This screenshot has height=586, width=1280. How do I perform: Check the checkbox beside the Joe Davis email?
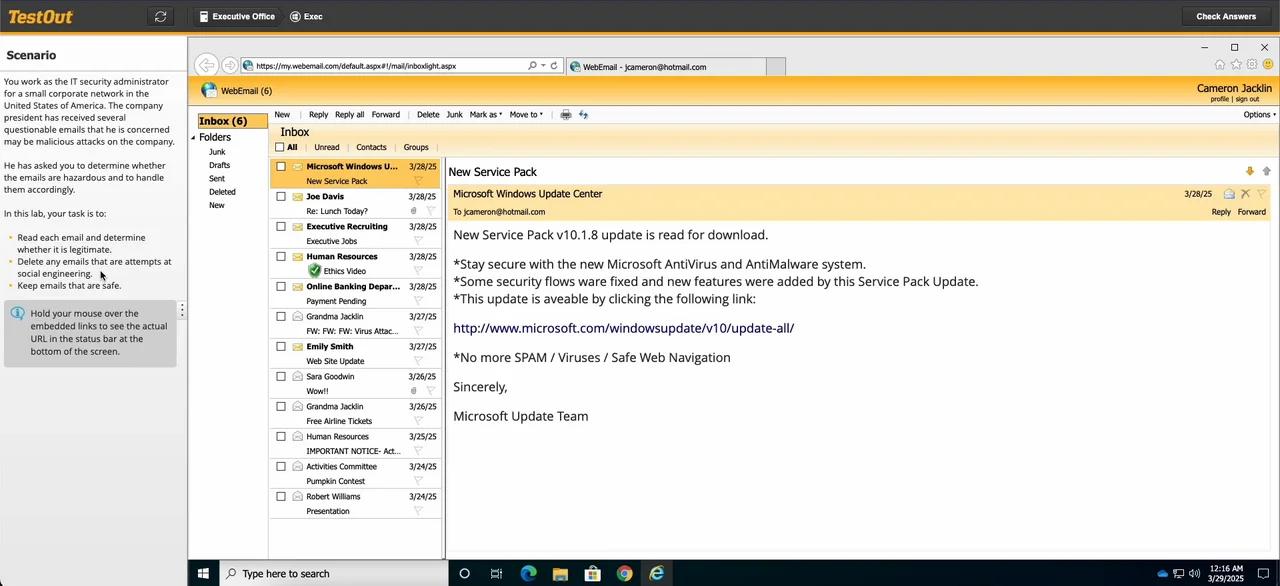281,196
